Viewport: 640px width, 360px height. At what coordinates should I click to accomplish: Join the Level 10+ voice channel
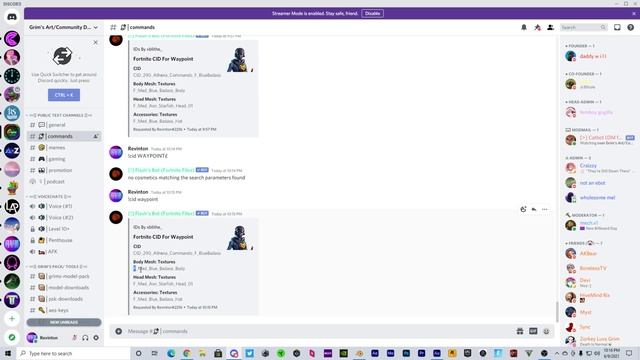[x=64, y=229]
